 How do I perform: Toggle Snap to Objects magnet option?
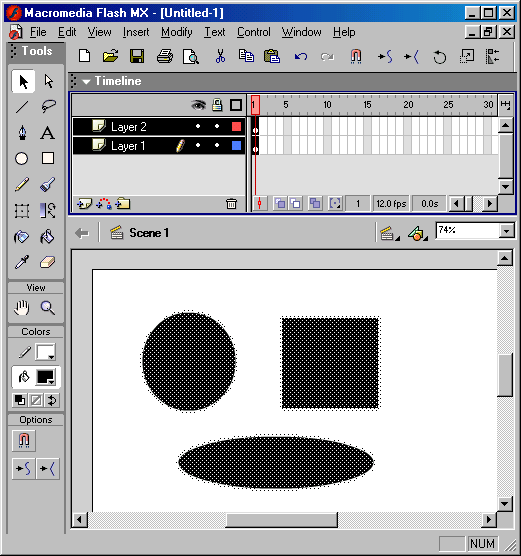(24, 440)
